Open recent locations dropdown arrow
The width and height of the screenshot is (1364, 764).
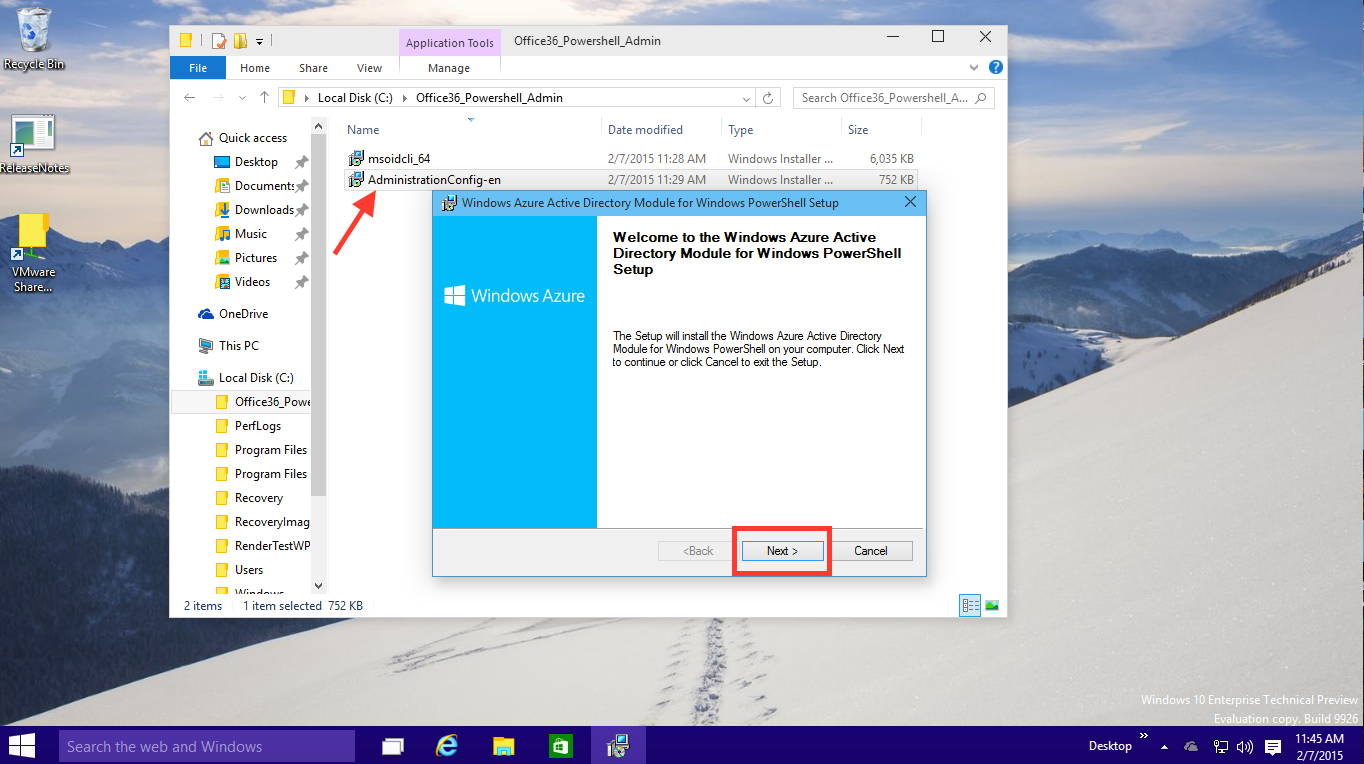click(242, 98)
